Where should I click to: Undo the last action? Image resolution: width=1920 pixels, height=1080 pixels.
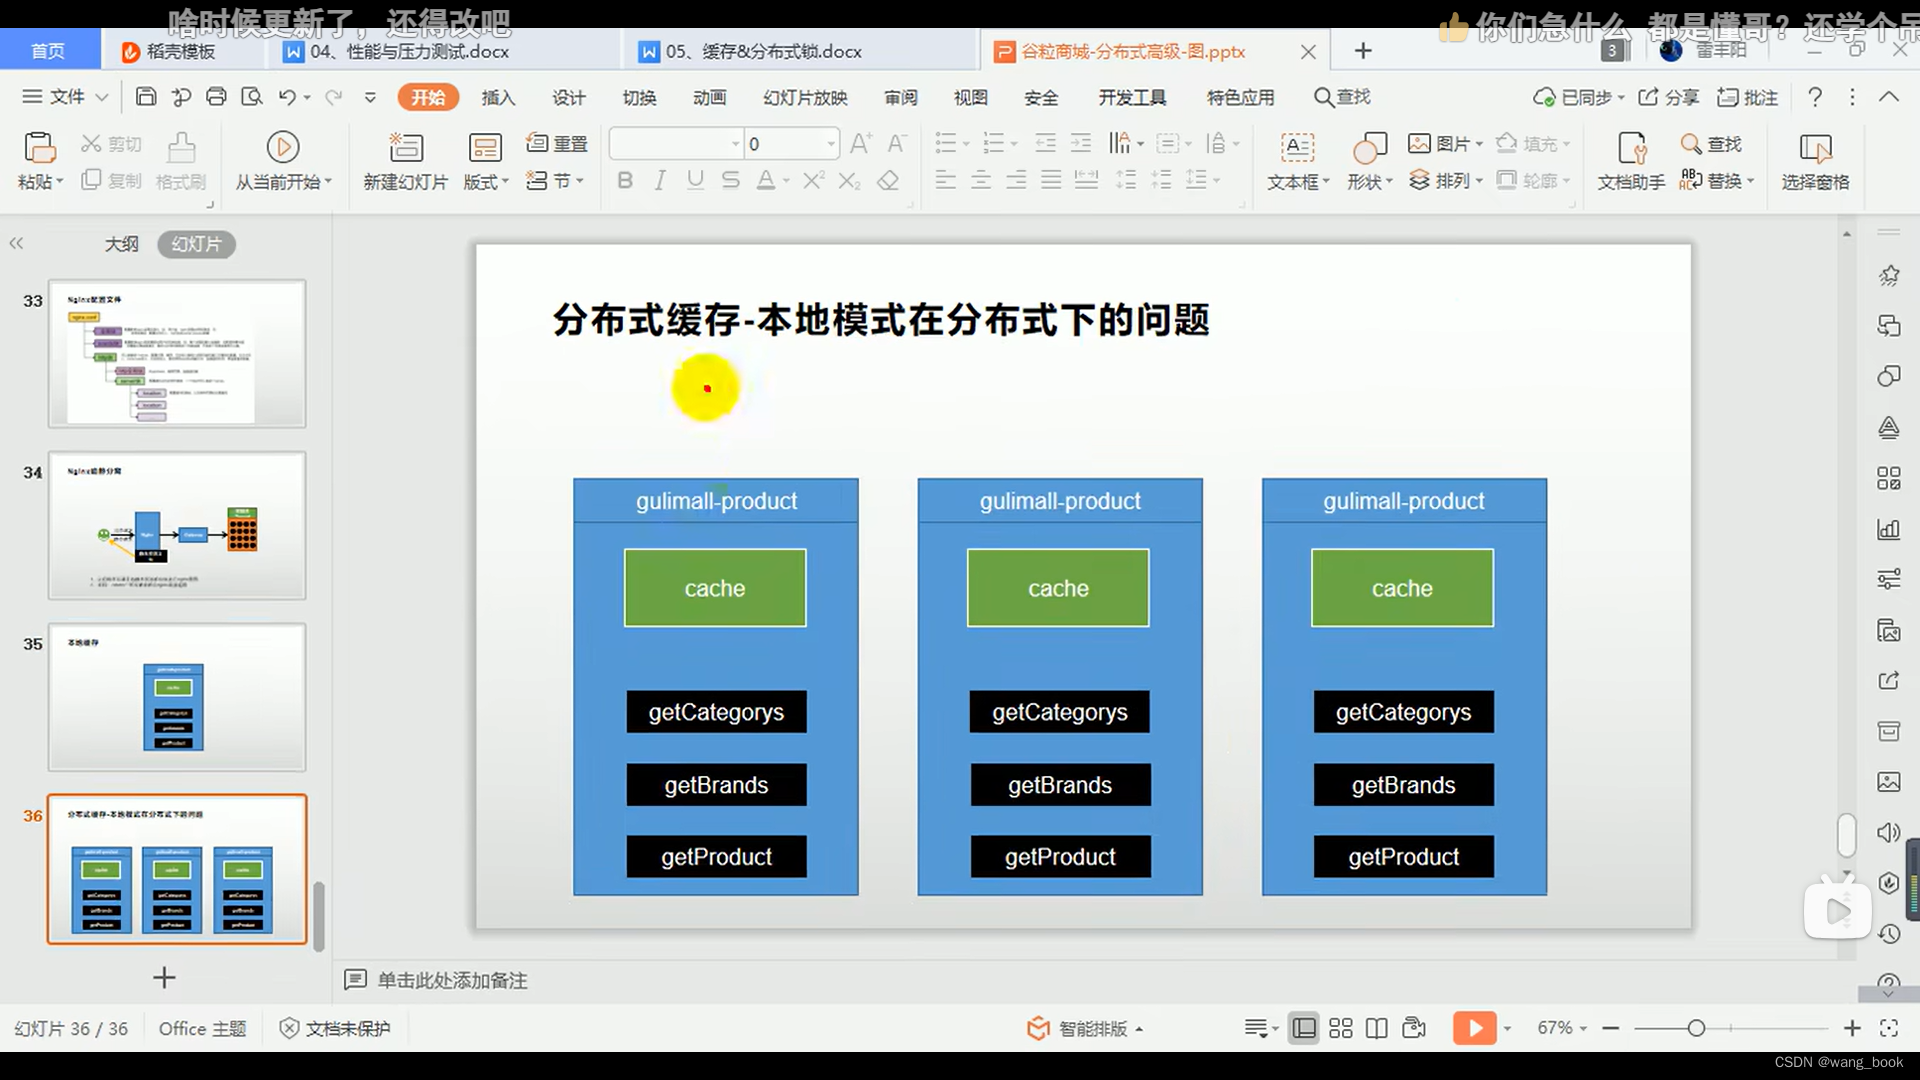(288, 96)
